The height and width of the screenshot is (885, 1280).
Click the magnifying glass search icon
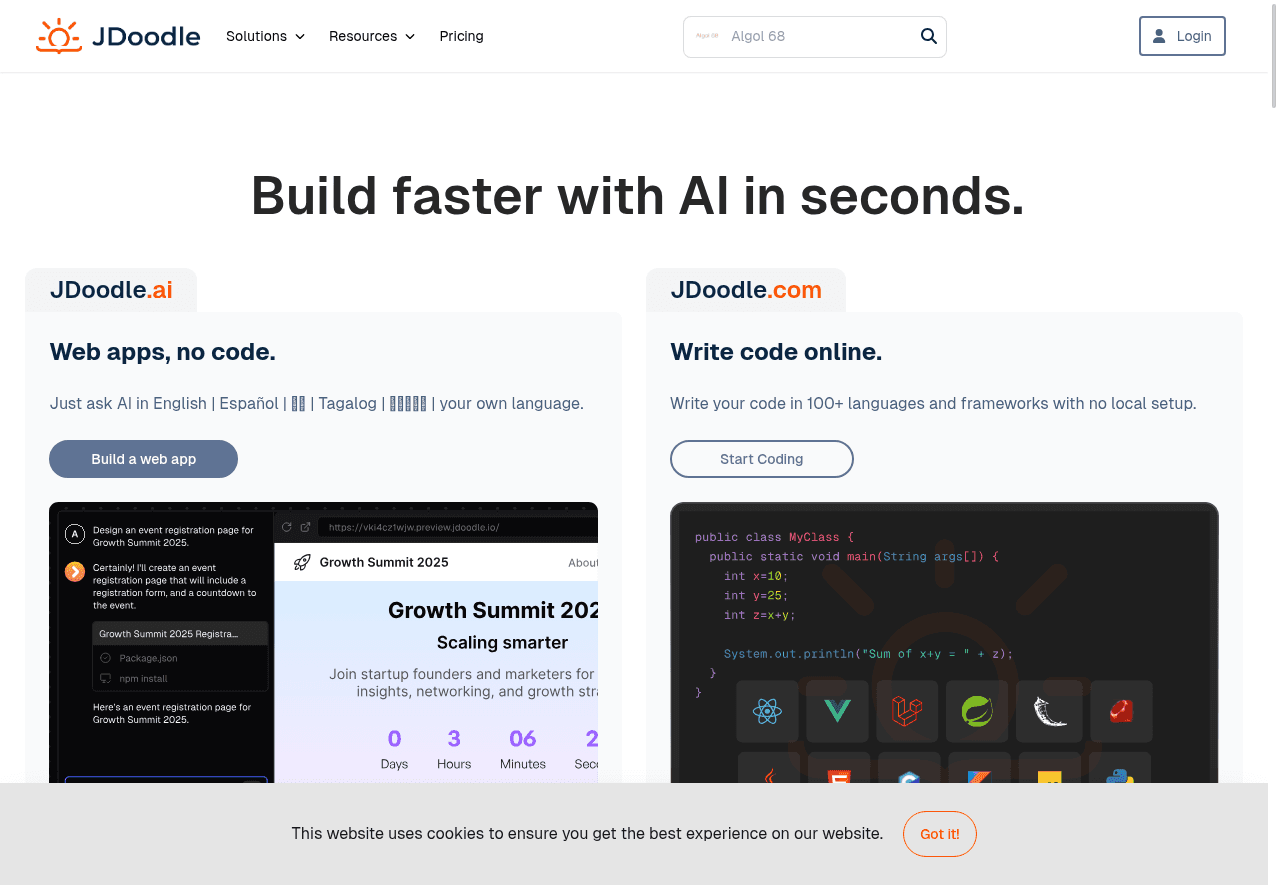[x=928, y=36]
